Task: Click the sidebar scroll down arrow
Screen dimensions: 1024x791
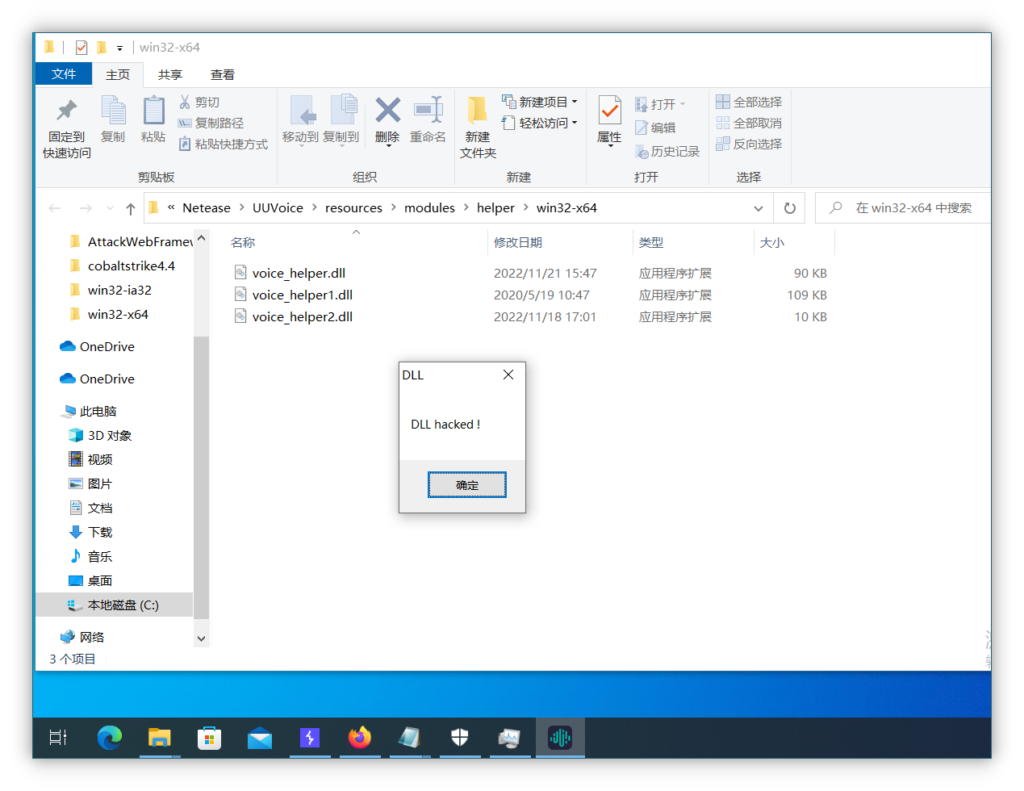Action: tap(201, 638)
